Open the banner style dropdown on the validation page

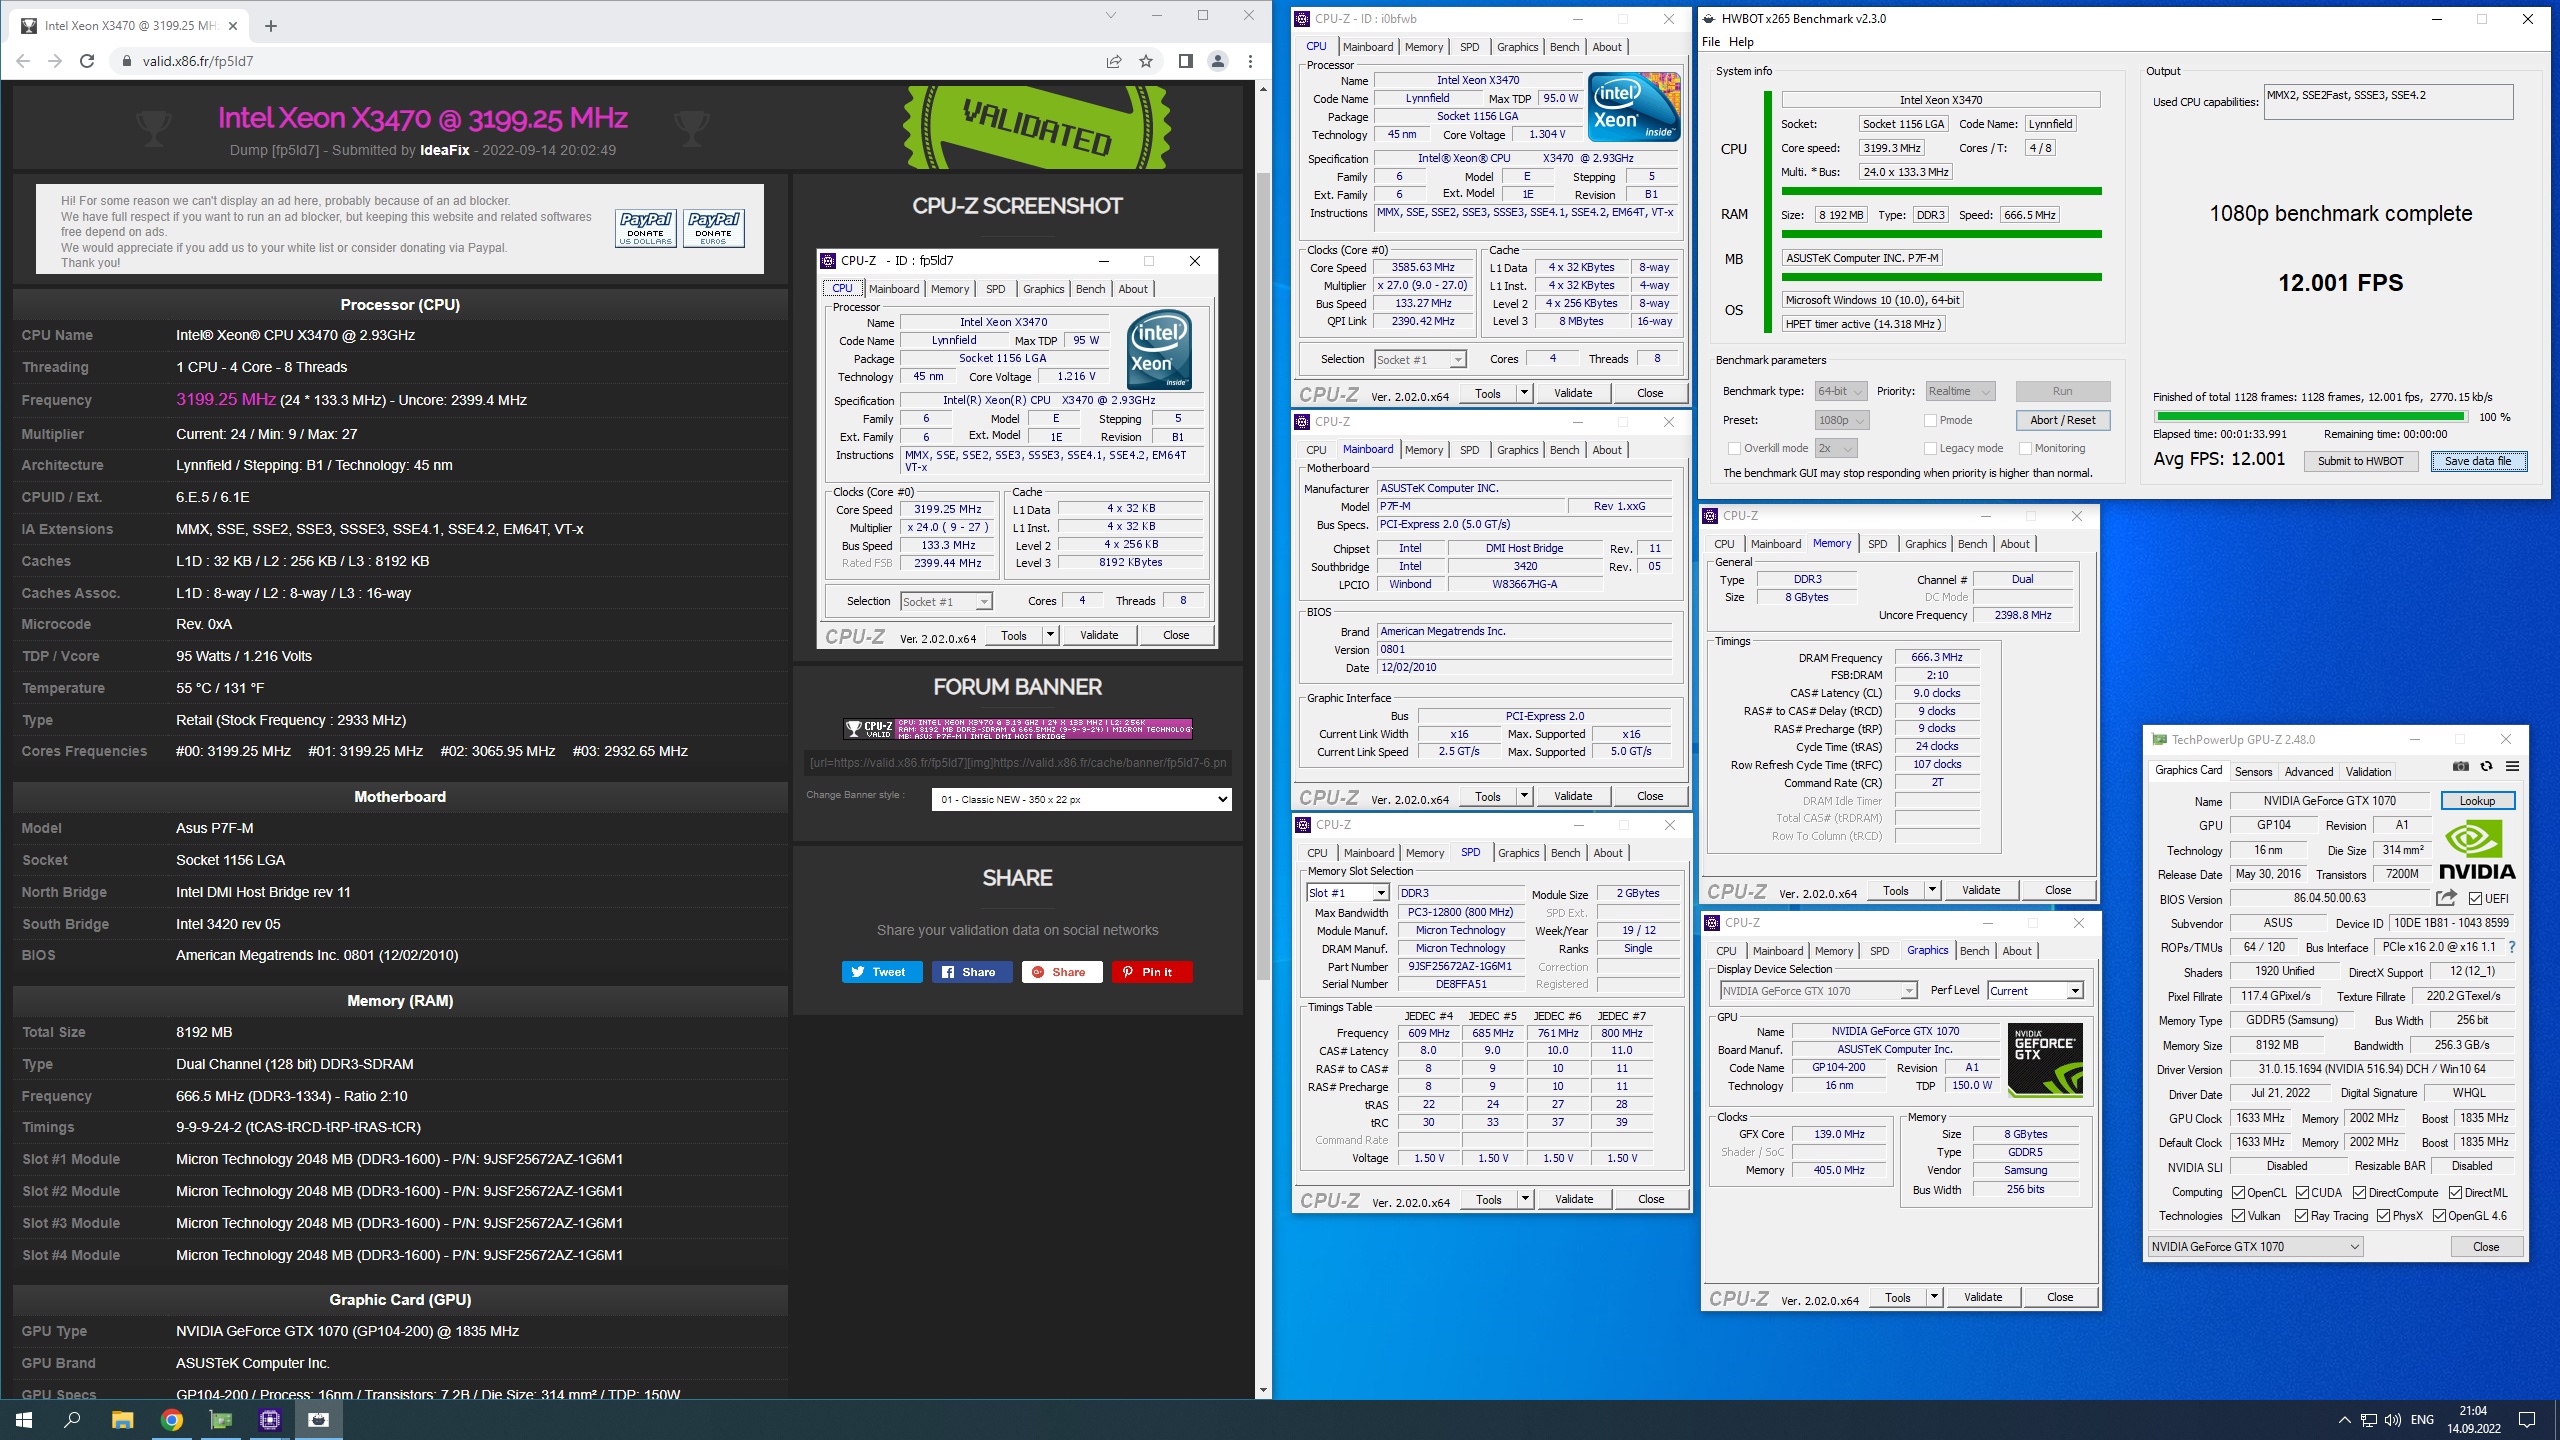1081,799
